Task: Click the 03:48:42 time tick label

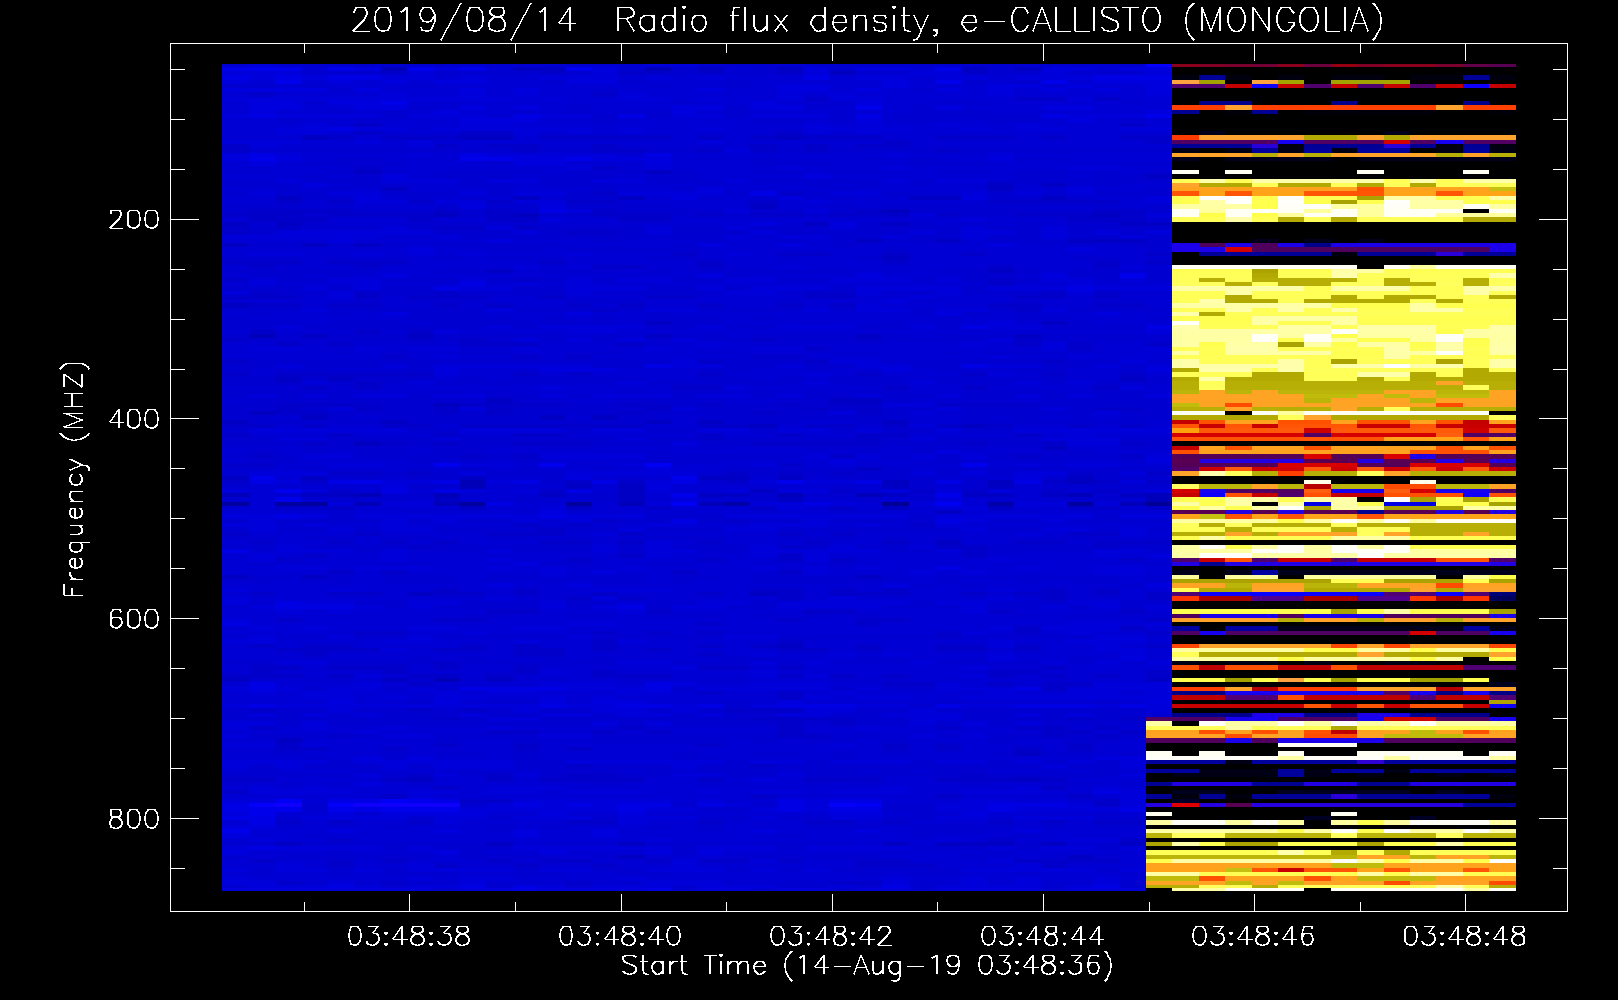Action: coord(831,937)
